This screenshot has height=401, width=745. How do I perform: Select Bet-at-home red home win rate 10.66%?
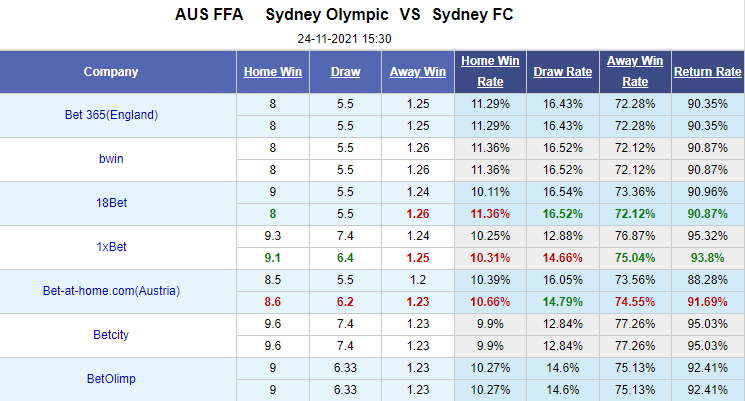click(490, 302)
